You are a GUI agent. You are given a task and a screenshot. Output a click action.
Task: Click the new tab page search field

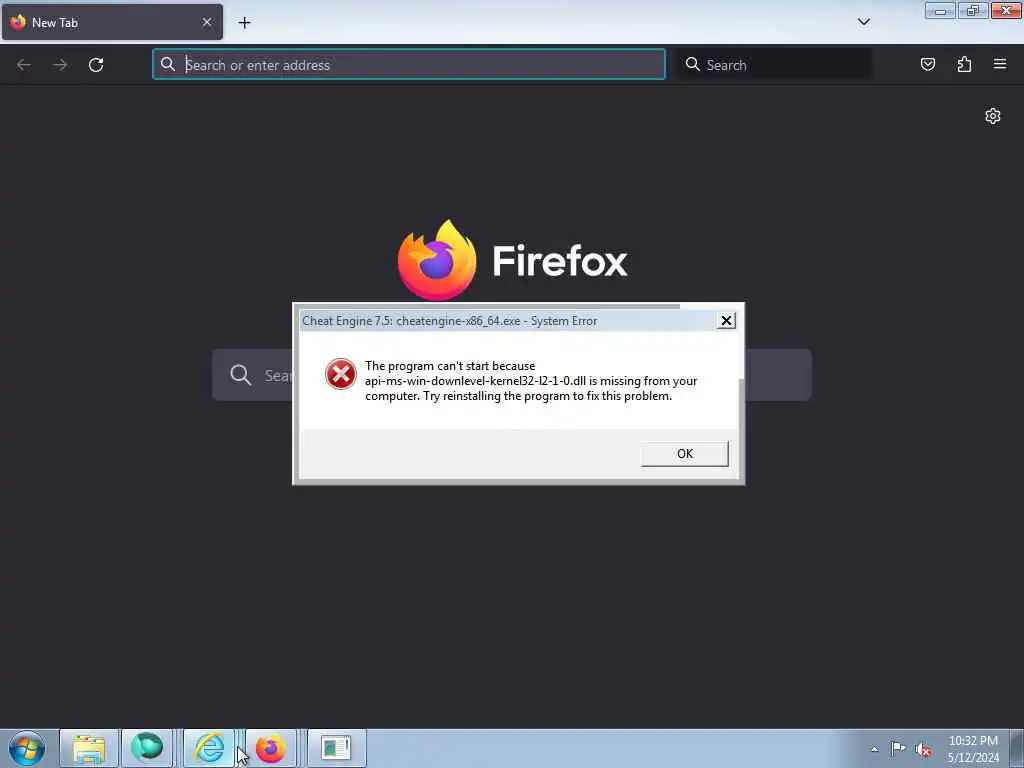coord(512,375)
